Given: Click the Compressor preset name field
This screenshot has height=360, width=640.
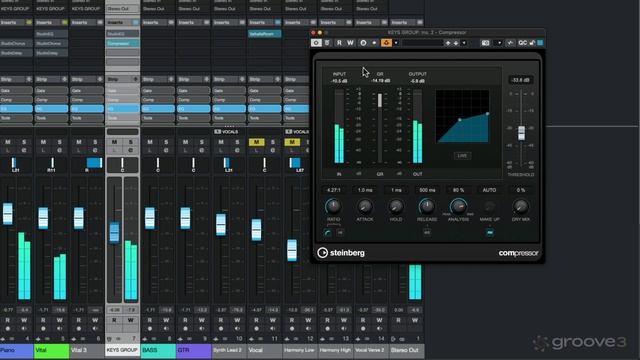Looking at the screenshot, I should click(422, 43).
